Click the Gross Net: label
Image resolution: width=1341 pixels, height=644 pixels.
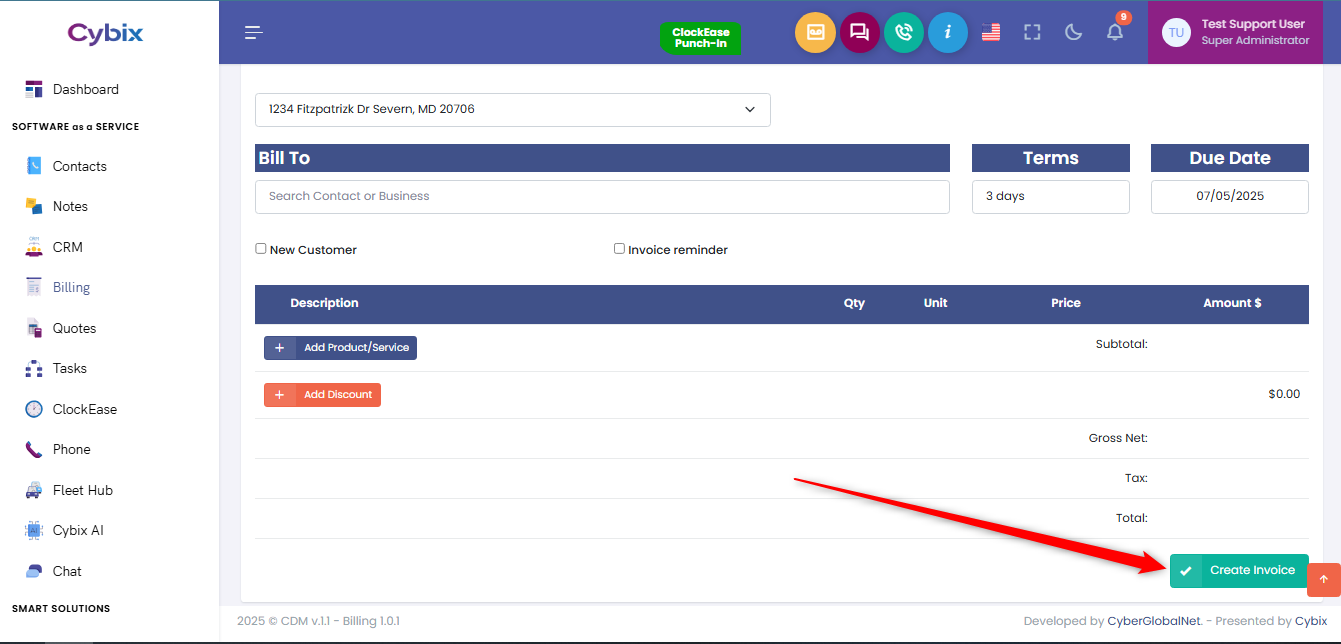click(1118, 438)
